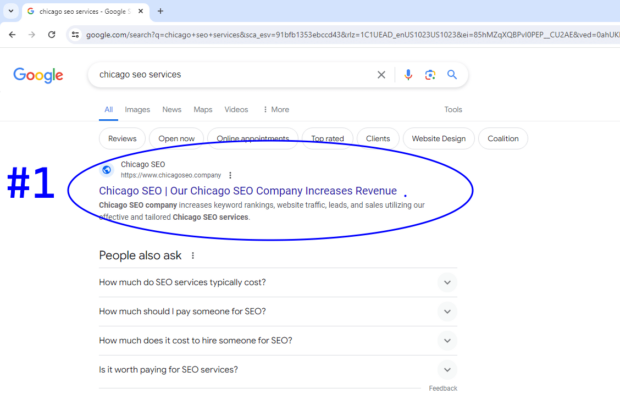Apply the Reviews filter chip
Viewport: 620px width, 400px height.
coord(122,139)
